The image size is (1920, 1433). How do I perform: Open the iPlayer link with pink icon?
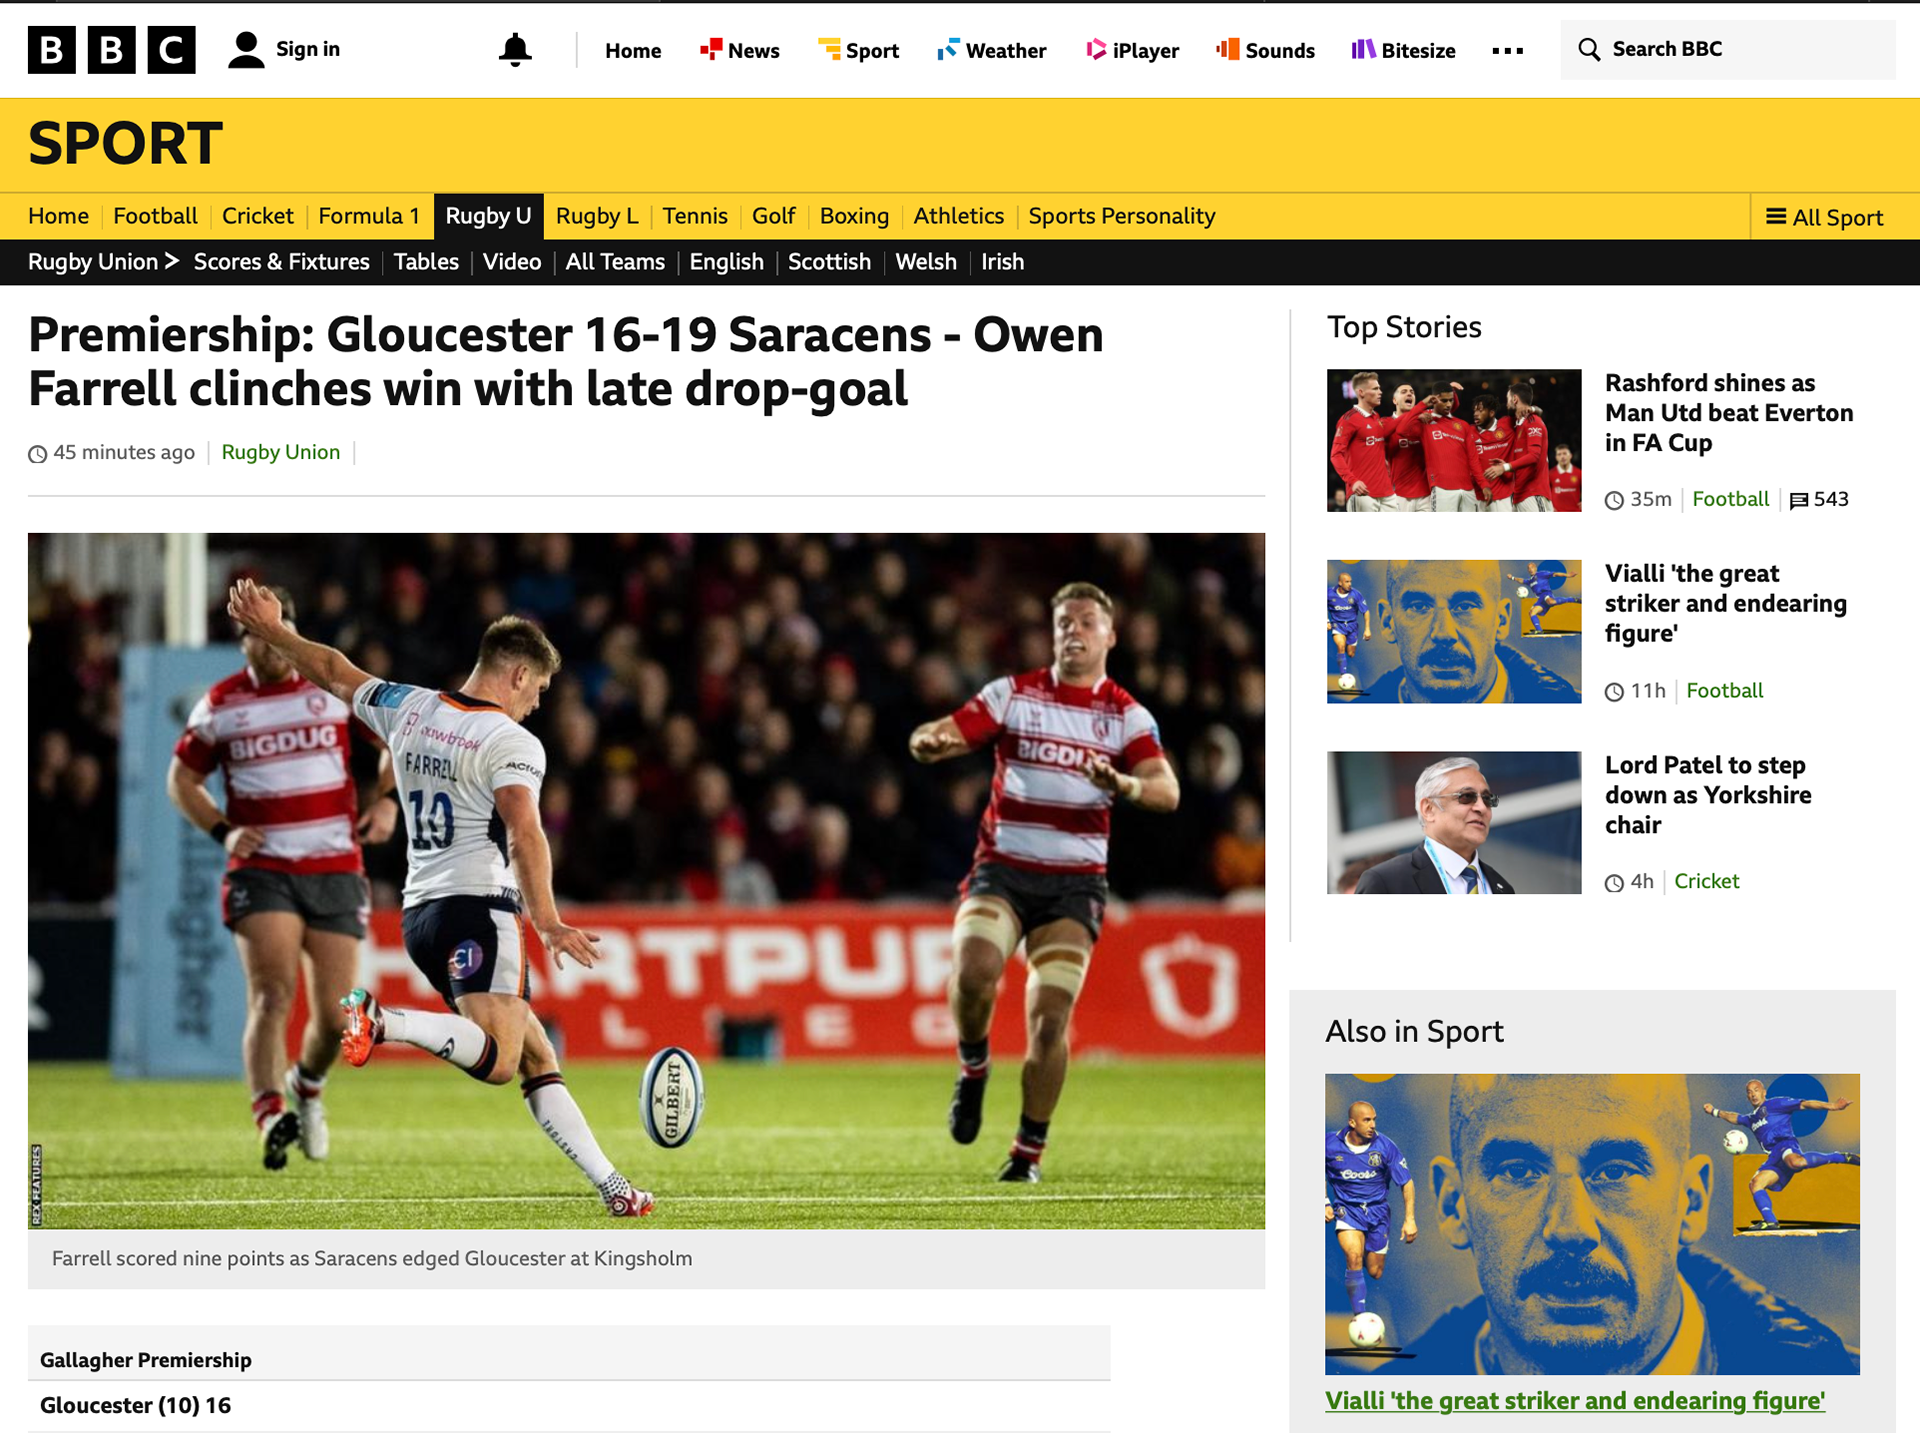(1132, 50)
